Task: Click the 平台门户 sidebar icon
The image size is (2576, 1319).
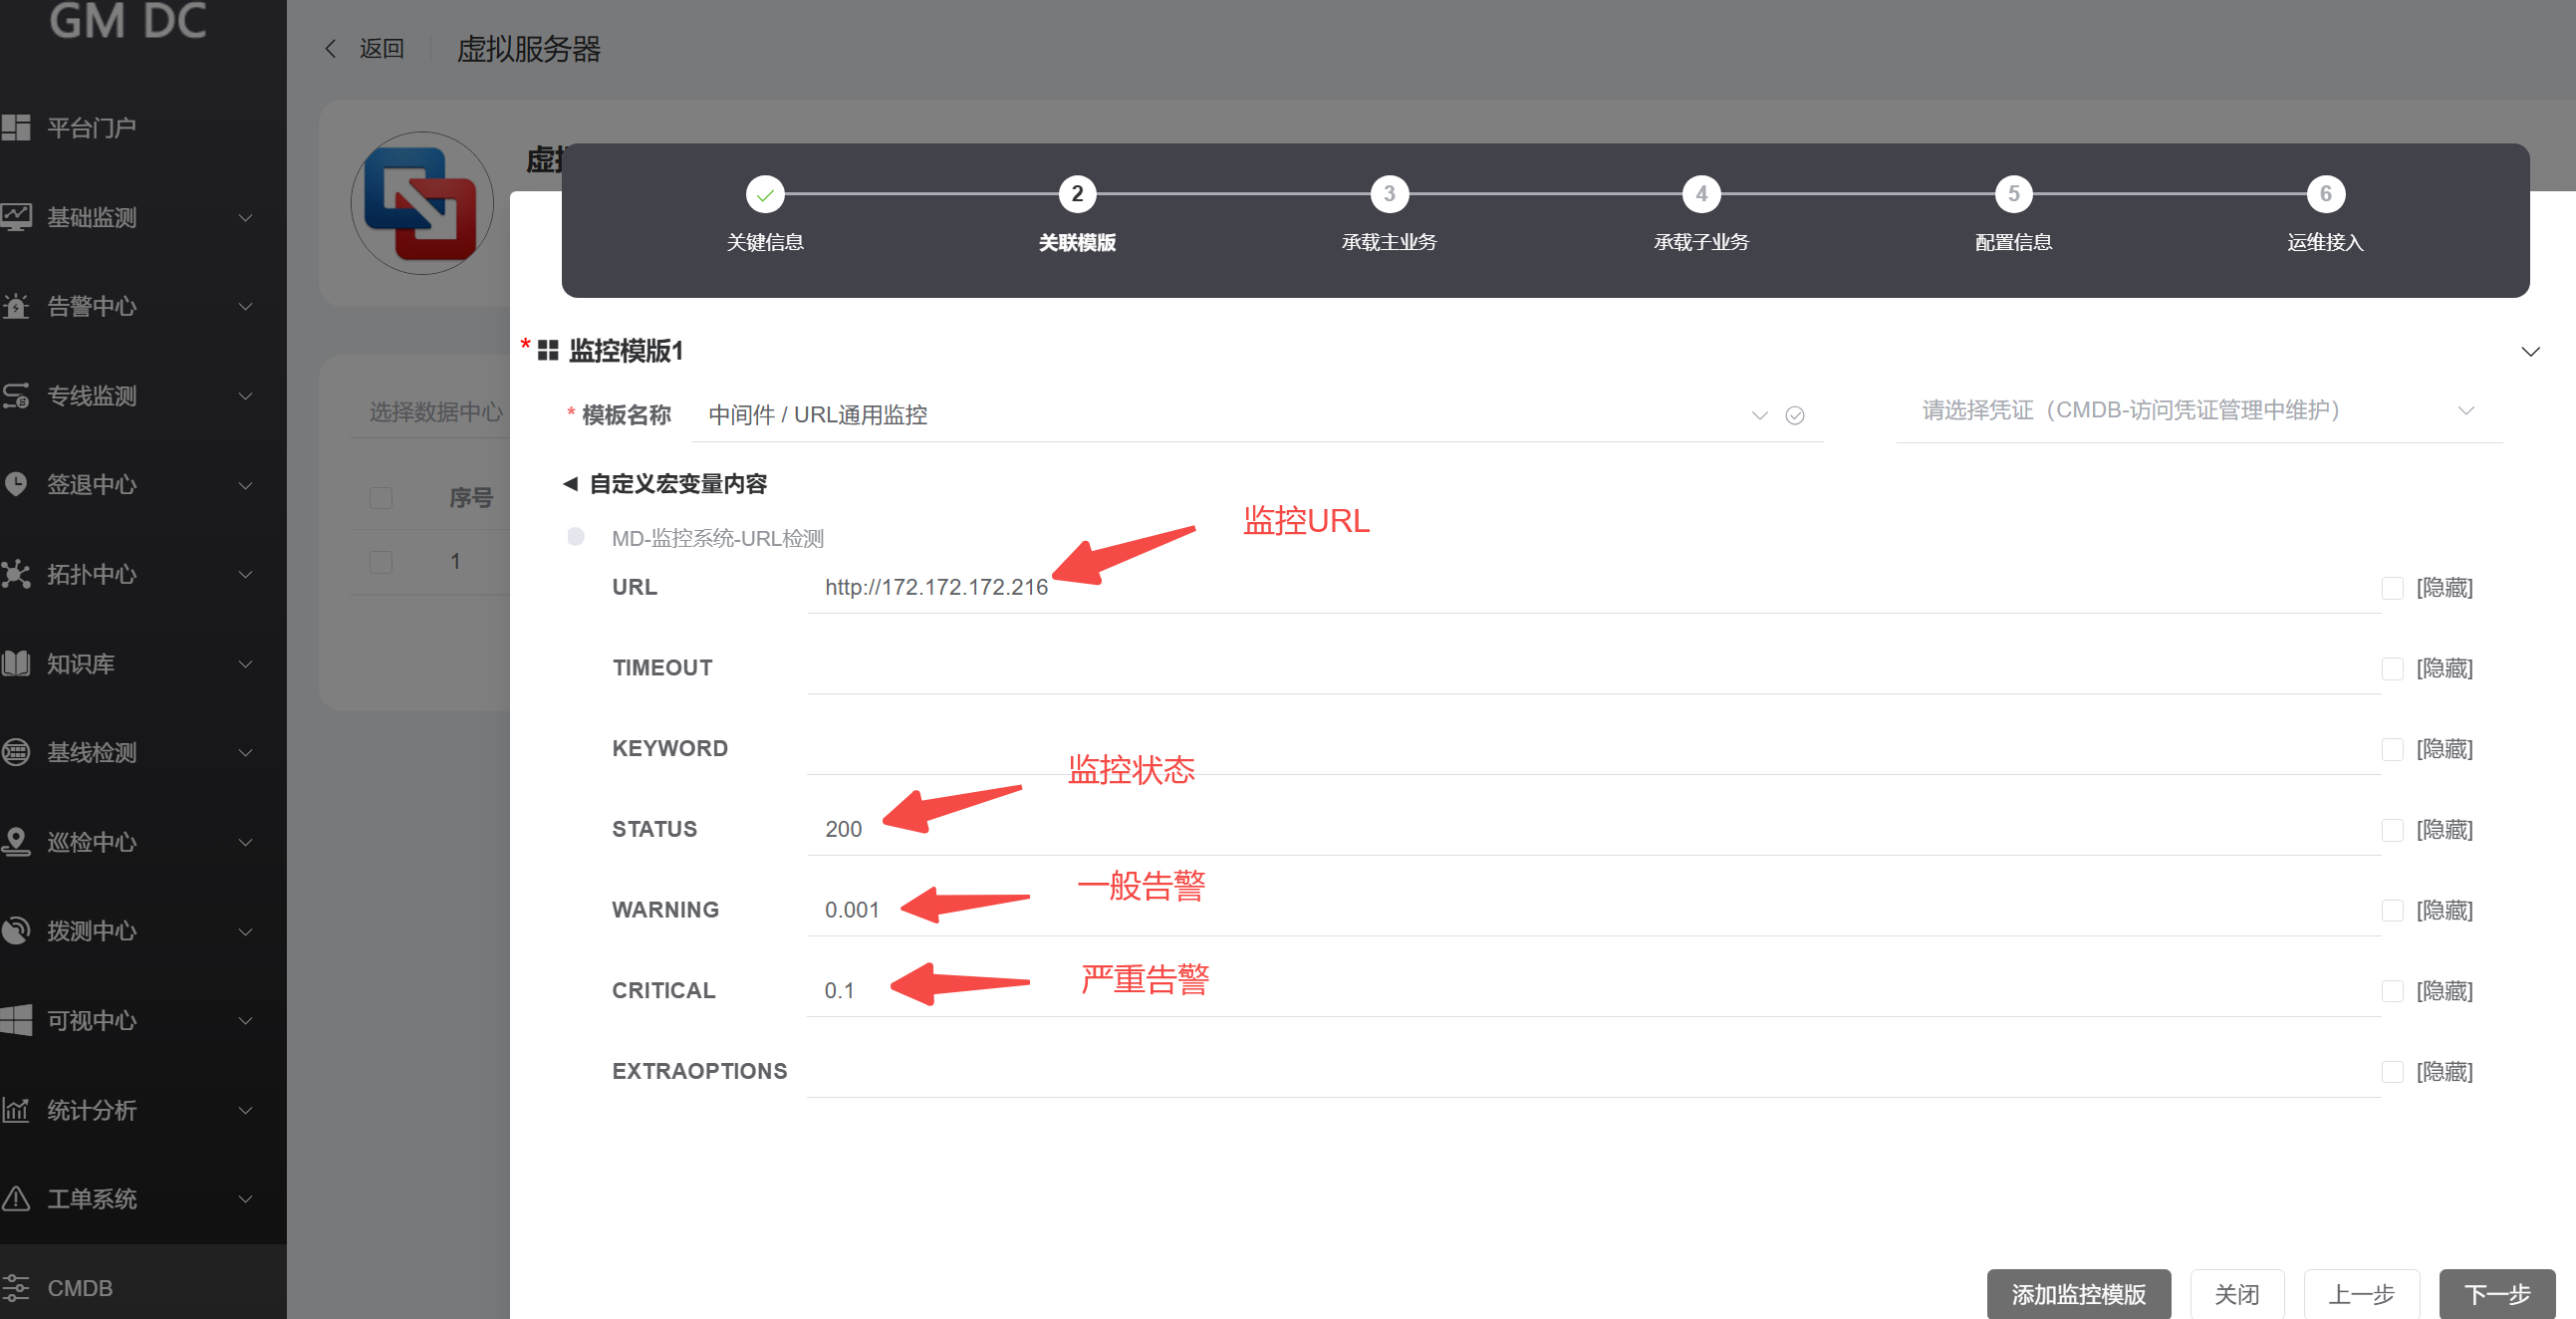Action: pyautogui.click(x=16, y=127)
